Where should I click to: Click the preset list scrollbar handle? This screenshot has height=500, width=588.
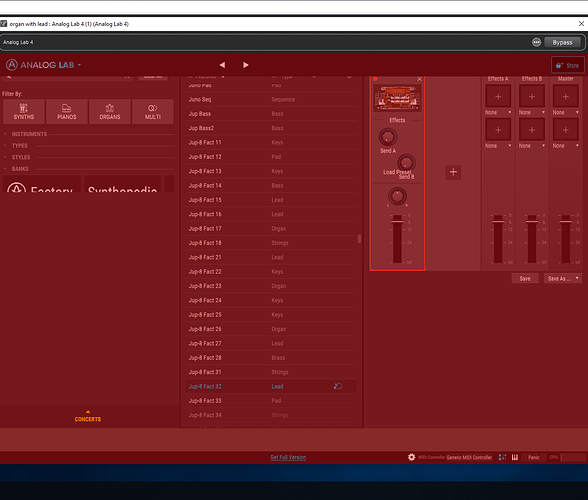pos(359,239)
